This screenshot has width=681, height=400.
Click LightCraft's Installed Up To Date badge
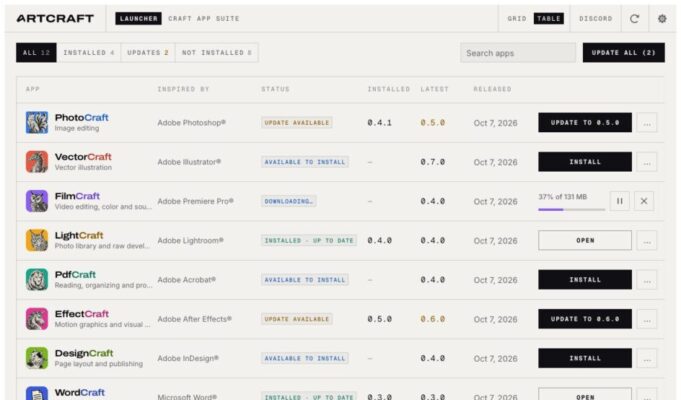click(309, 241)
